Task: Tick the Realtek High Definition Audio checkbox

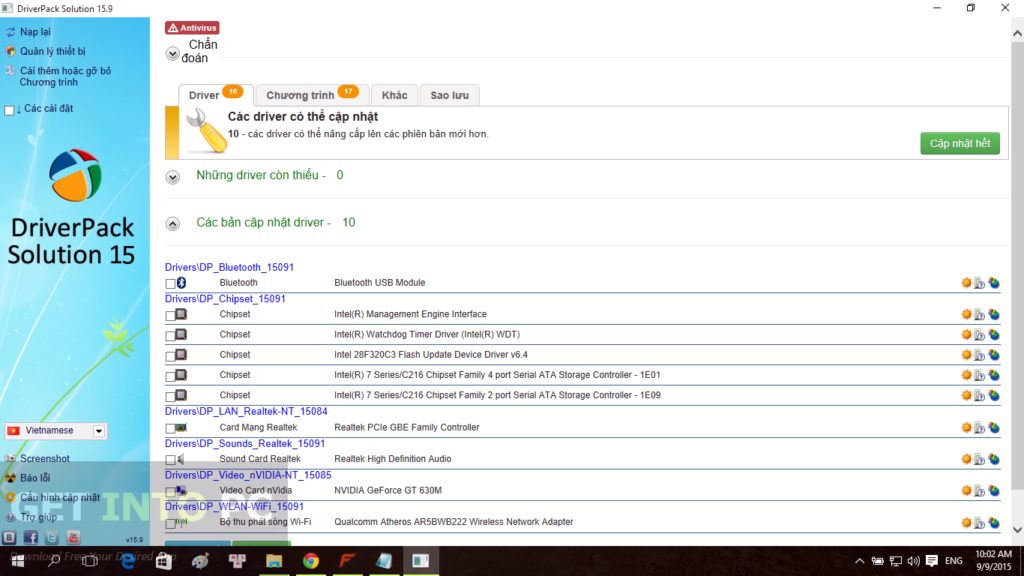Action: pos(170,460)
